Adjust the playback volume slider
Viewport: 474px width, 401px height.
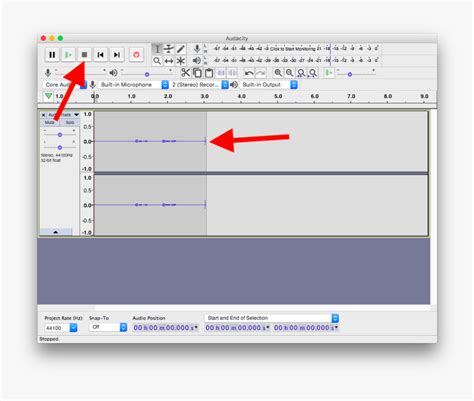pyautogui.click(x=147, y=74)
